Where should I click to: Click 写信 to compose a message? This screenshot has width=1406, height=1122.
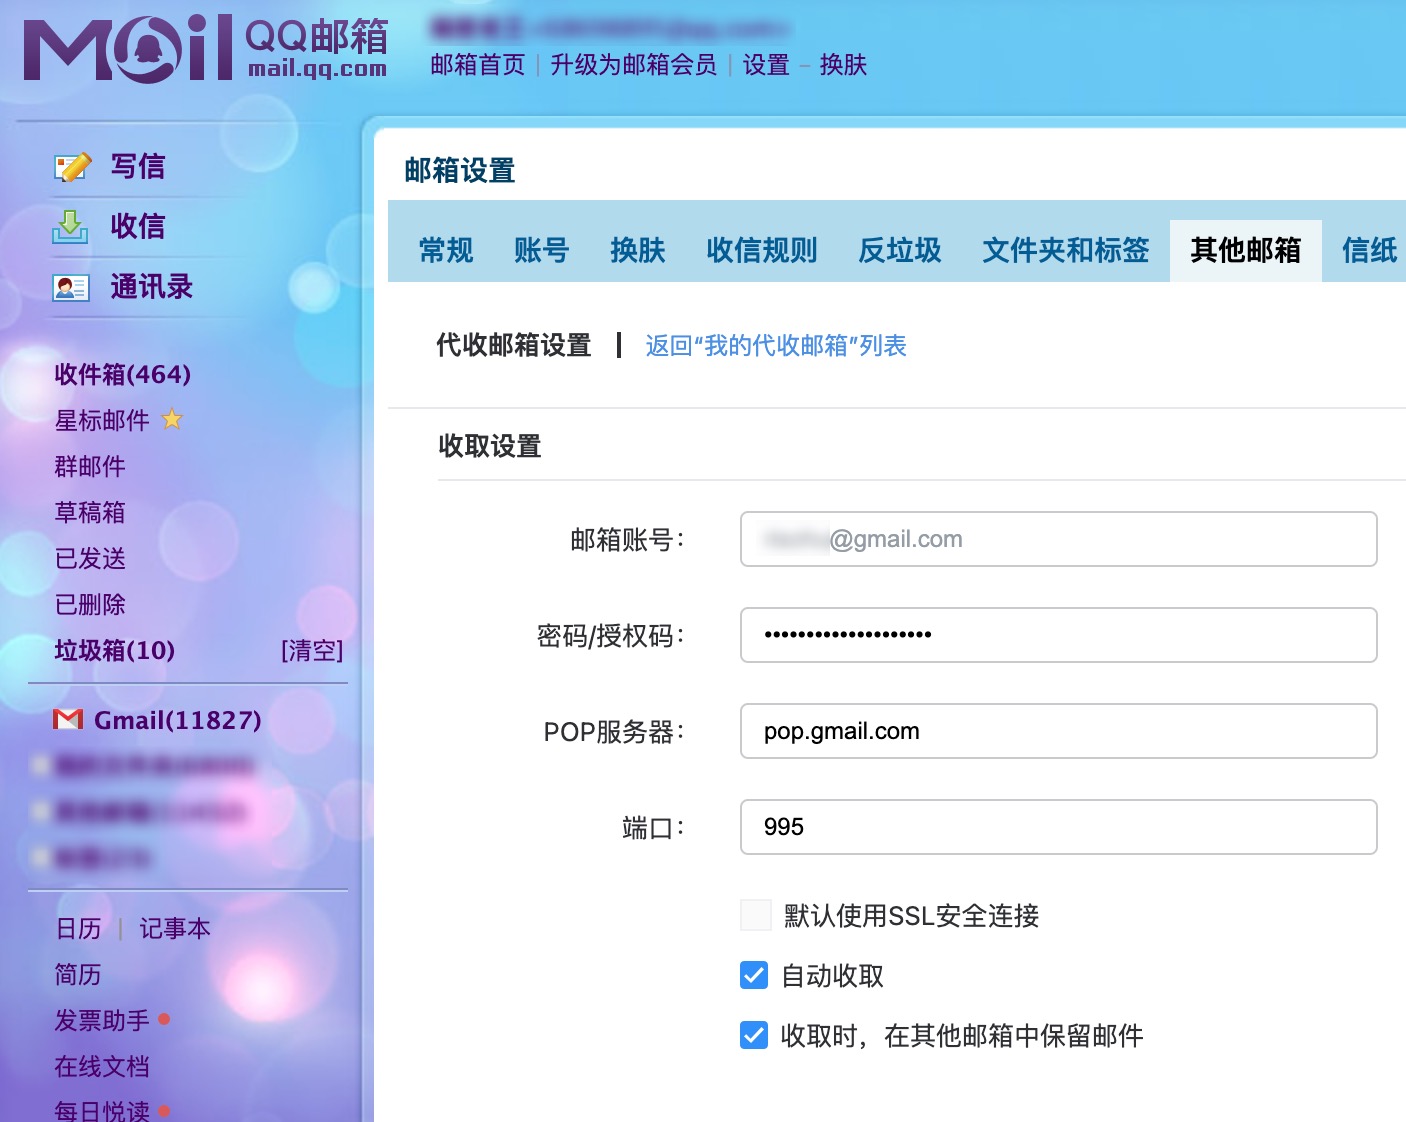pyautogui.click(x=138, y=167)
